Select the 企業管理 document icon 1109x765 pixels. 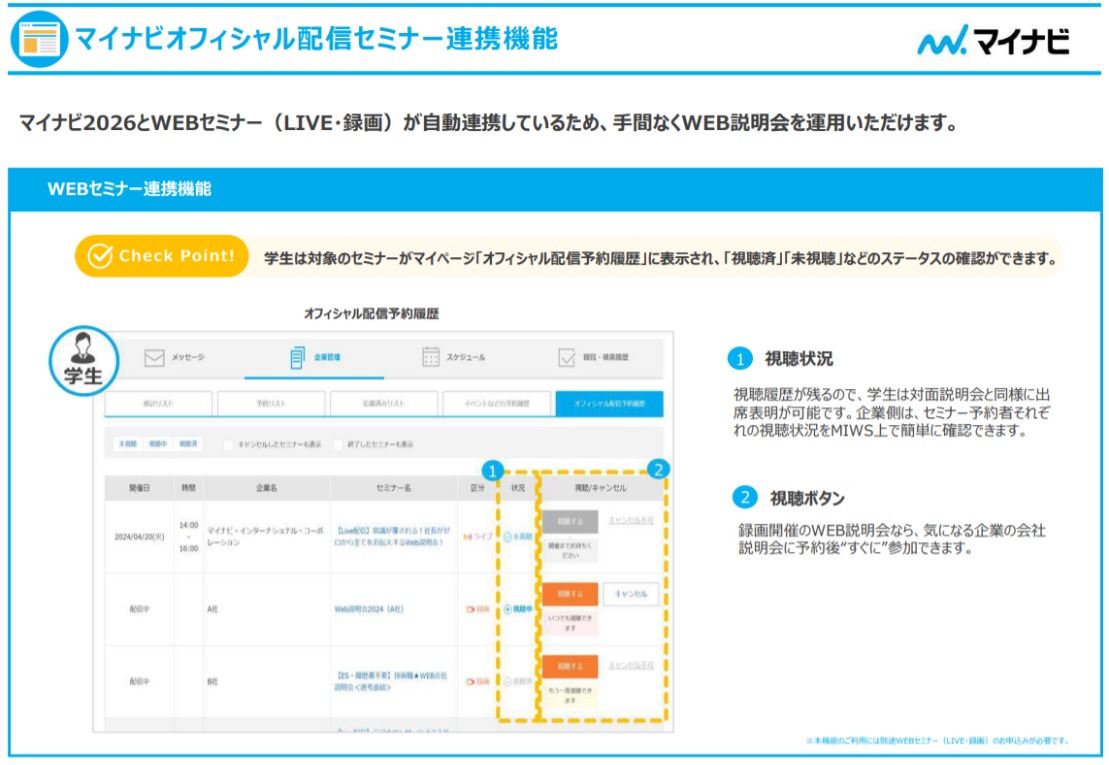pyautogui.click(x=298, y=358)
